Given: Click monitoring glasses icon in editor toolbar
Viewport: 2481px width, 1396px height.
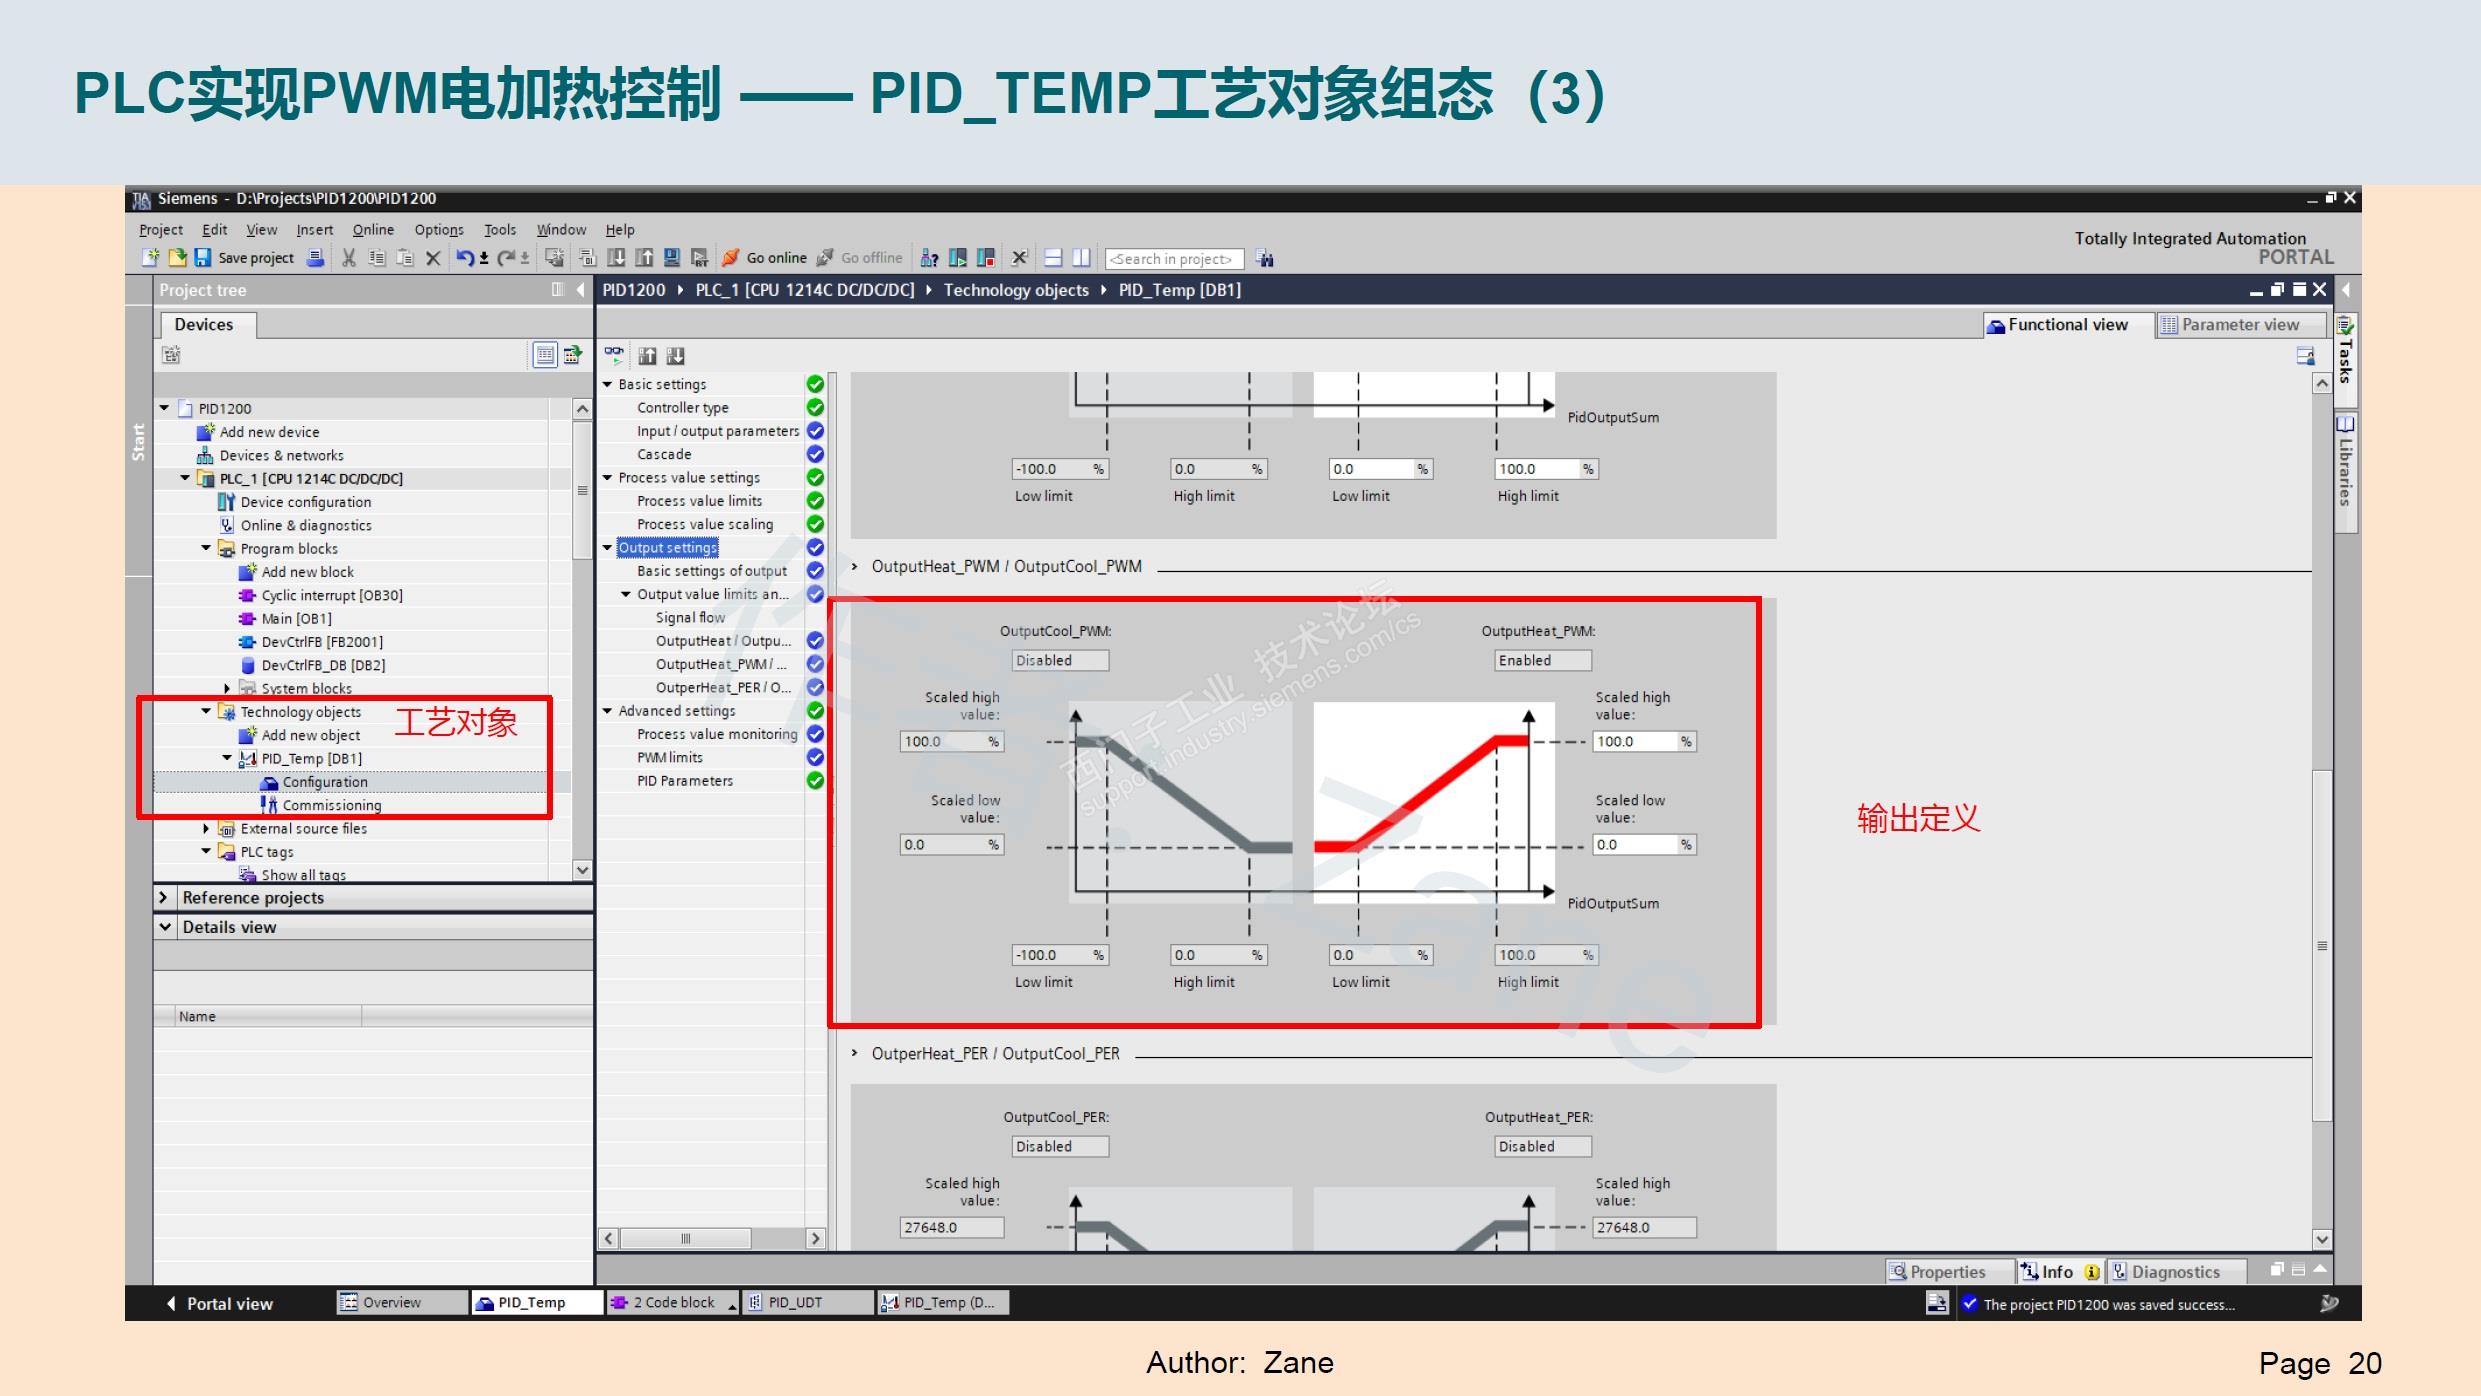Looking at the screenshot, I should point(614,355).
